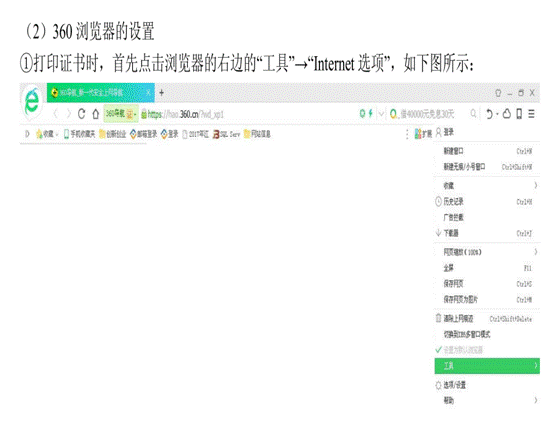Click the lightning speed-mode icon
The height and width of the screenshot is (431, 553).
point(370,114)
